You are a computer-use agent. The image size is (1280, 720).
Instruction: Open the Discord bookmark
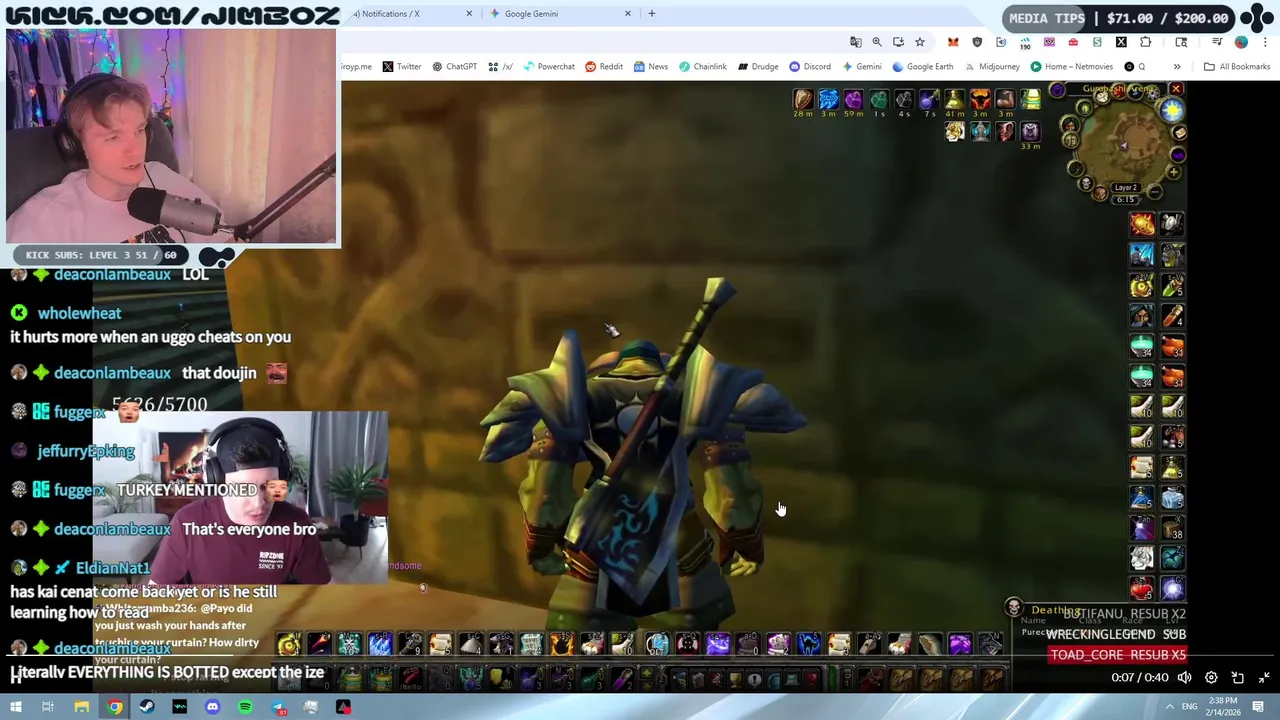tap(810, 67)
